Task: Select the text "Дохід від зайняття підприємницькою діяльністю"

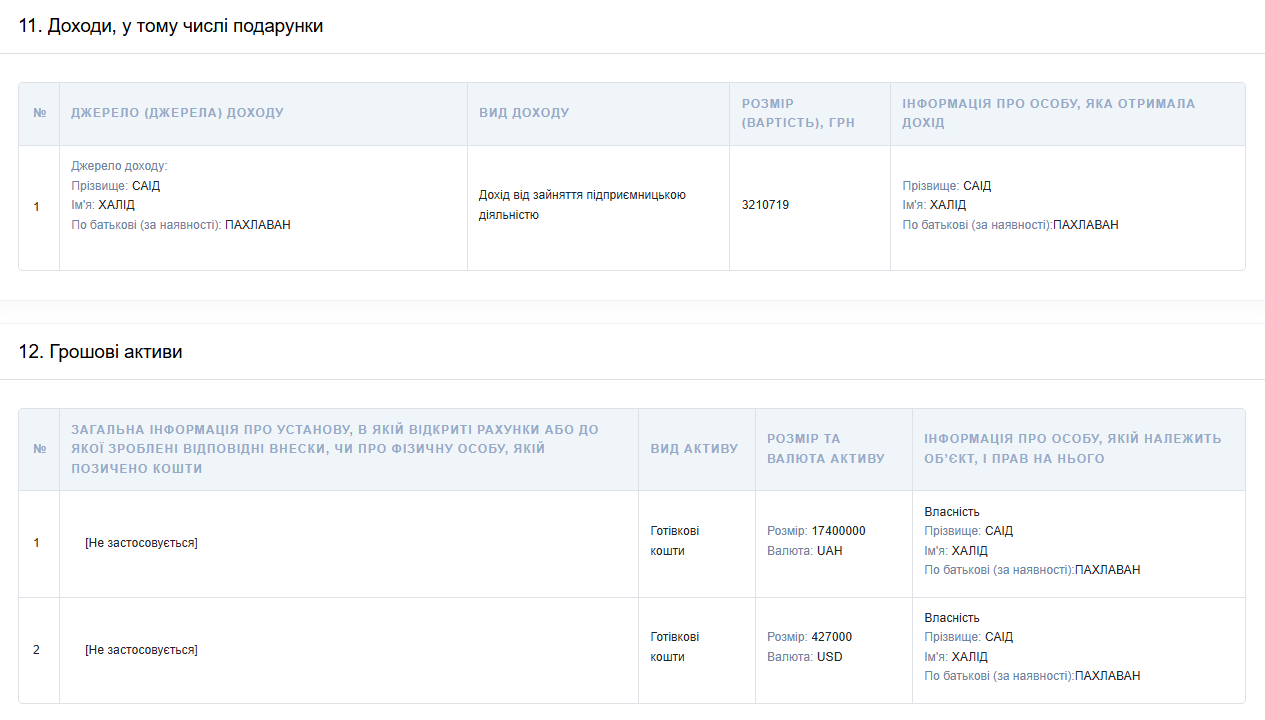Action: (582, 205)
